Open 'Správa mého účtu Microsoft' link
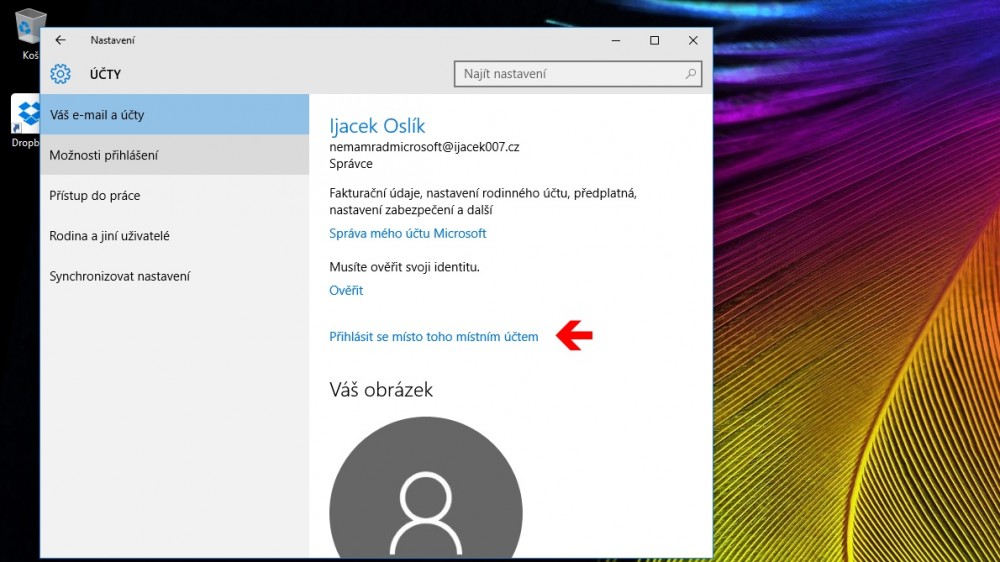 [x=407, y=233]
